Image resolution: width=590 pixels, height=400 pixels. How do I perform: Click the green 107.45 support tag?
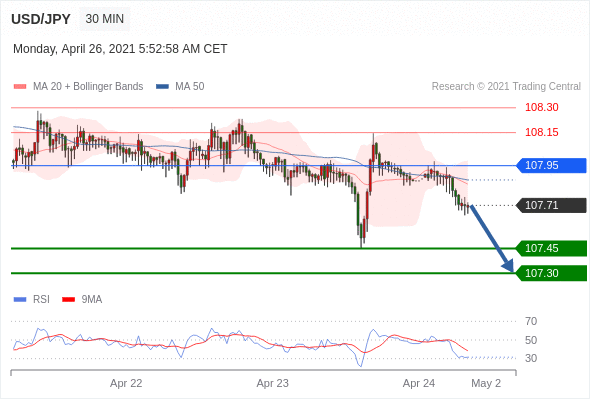point(551,248)
